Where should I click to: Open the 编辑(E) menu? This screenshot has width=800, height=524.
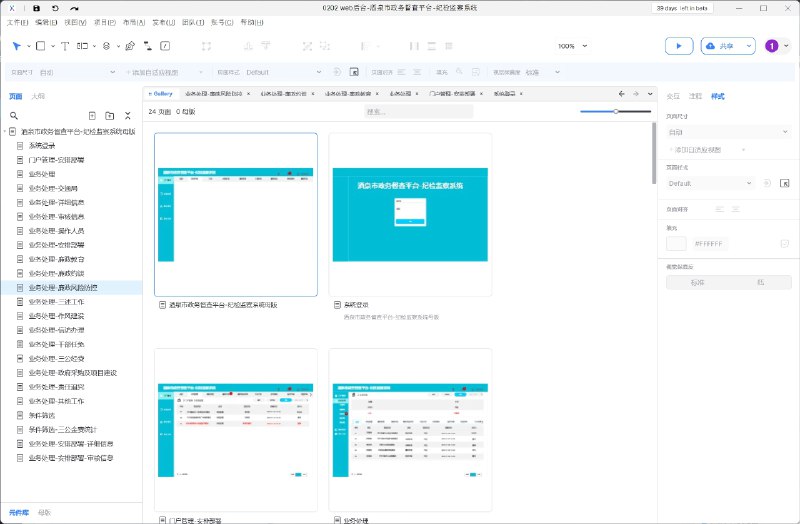click(x=46, y=22)
